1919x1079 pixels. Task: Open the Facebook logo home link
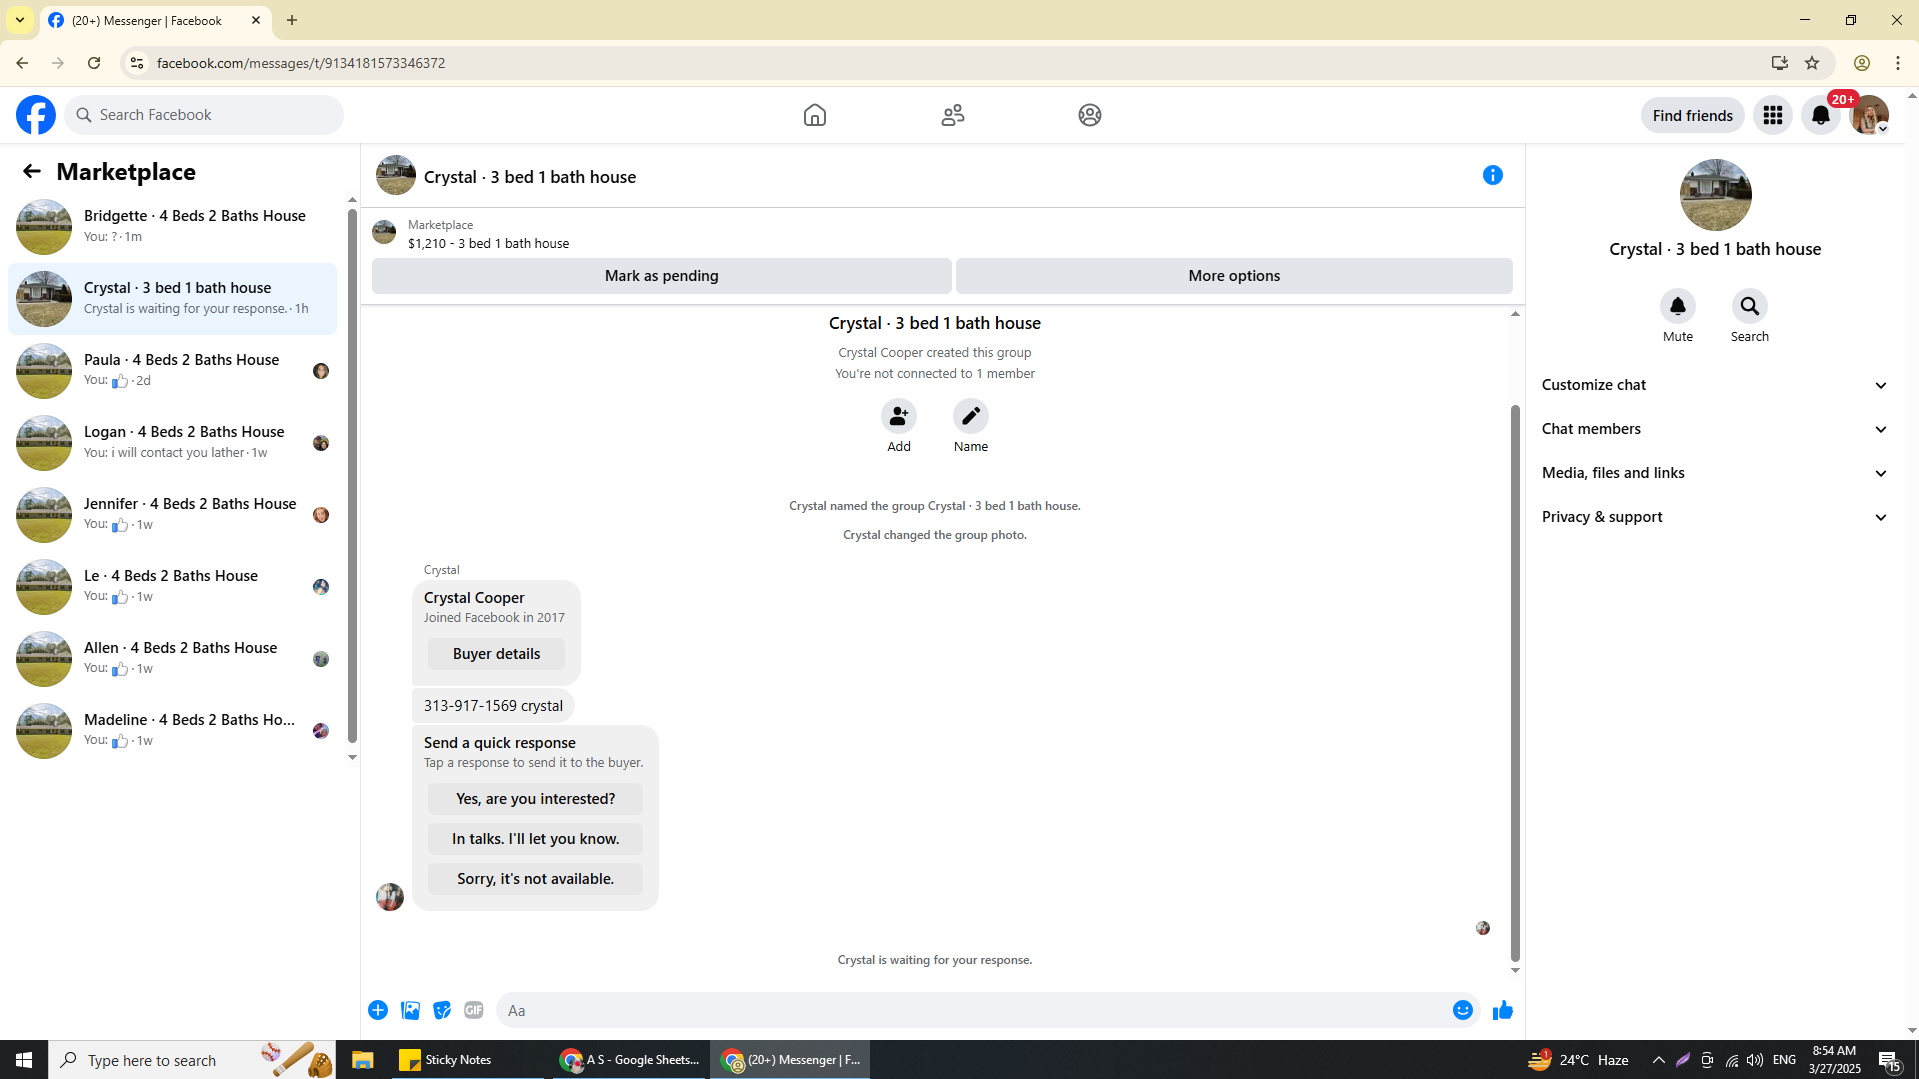point(36,115)
